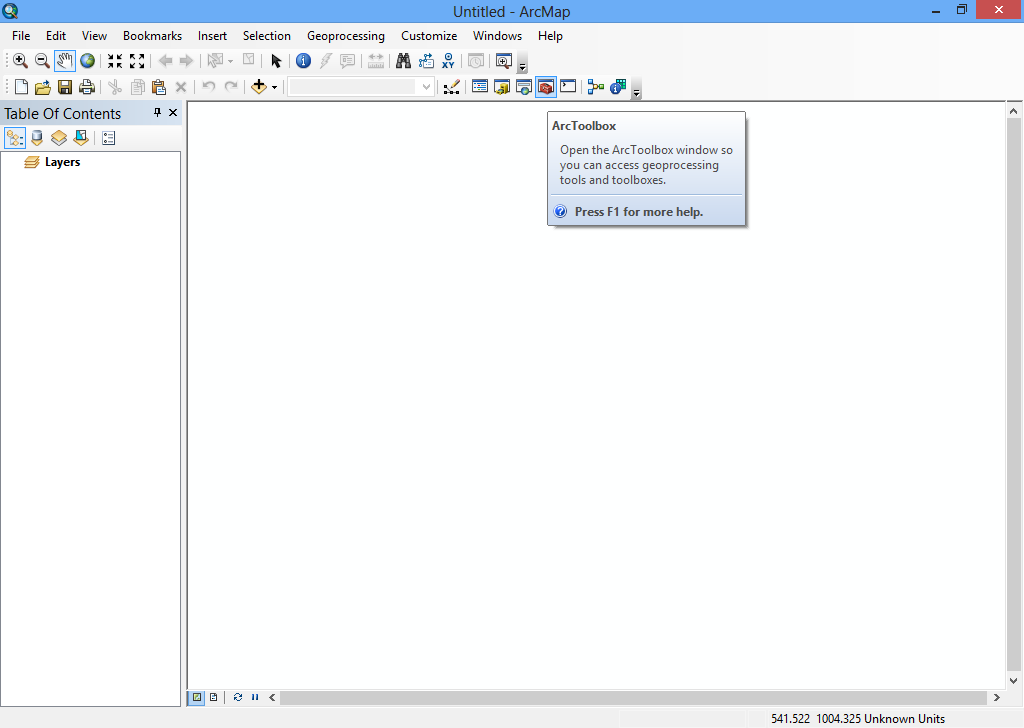Viewport: 1024px width, 728px height.
Task: Open the Find Route tool
Action: pos(426,61)
